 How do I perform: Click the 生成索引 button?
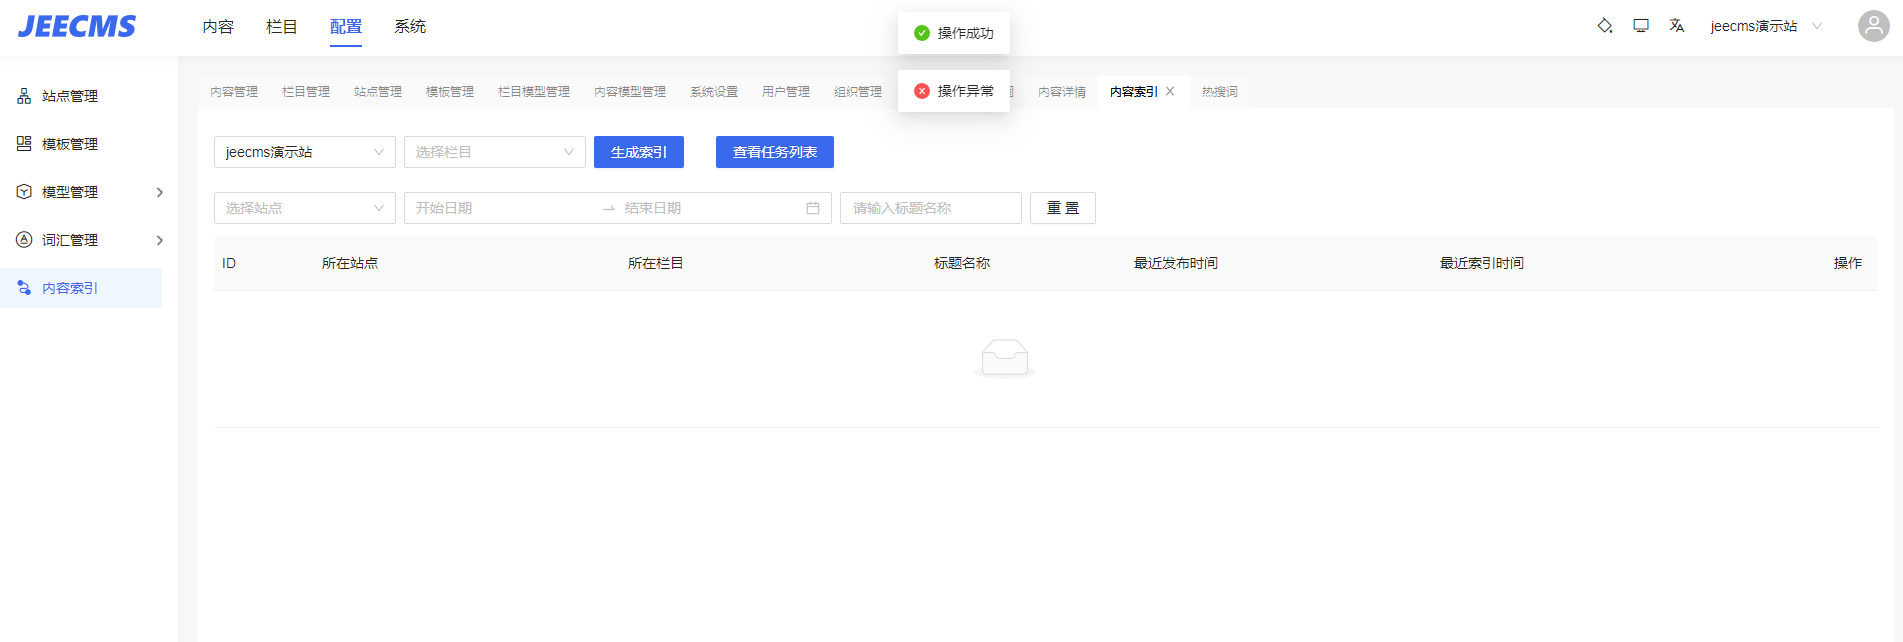pos(639,152)
